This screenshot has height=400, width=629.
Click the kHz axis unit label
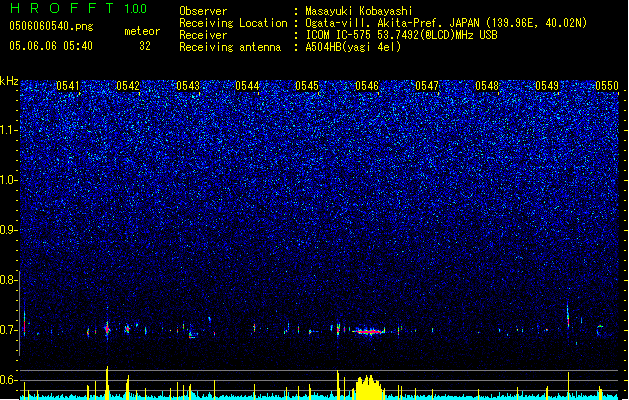(x=9, y=81)
